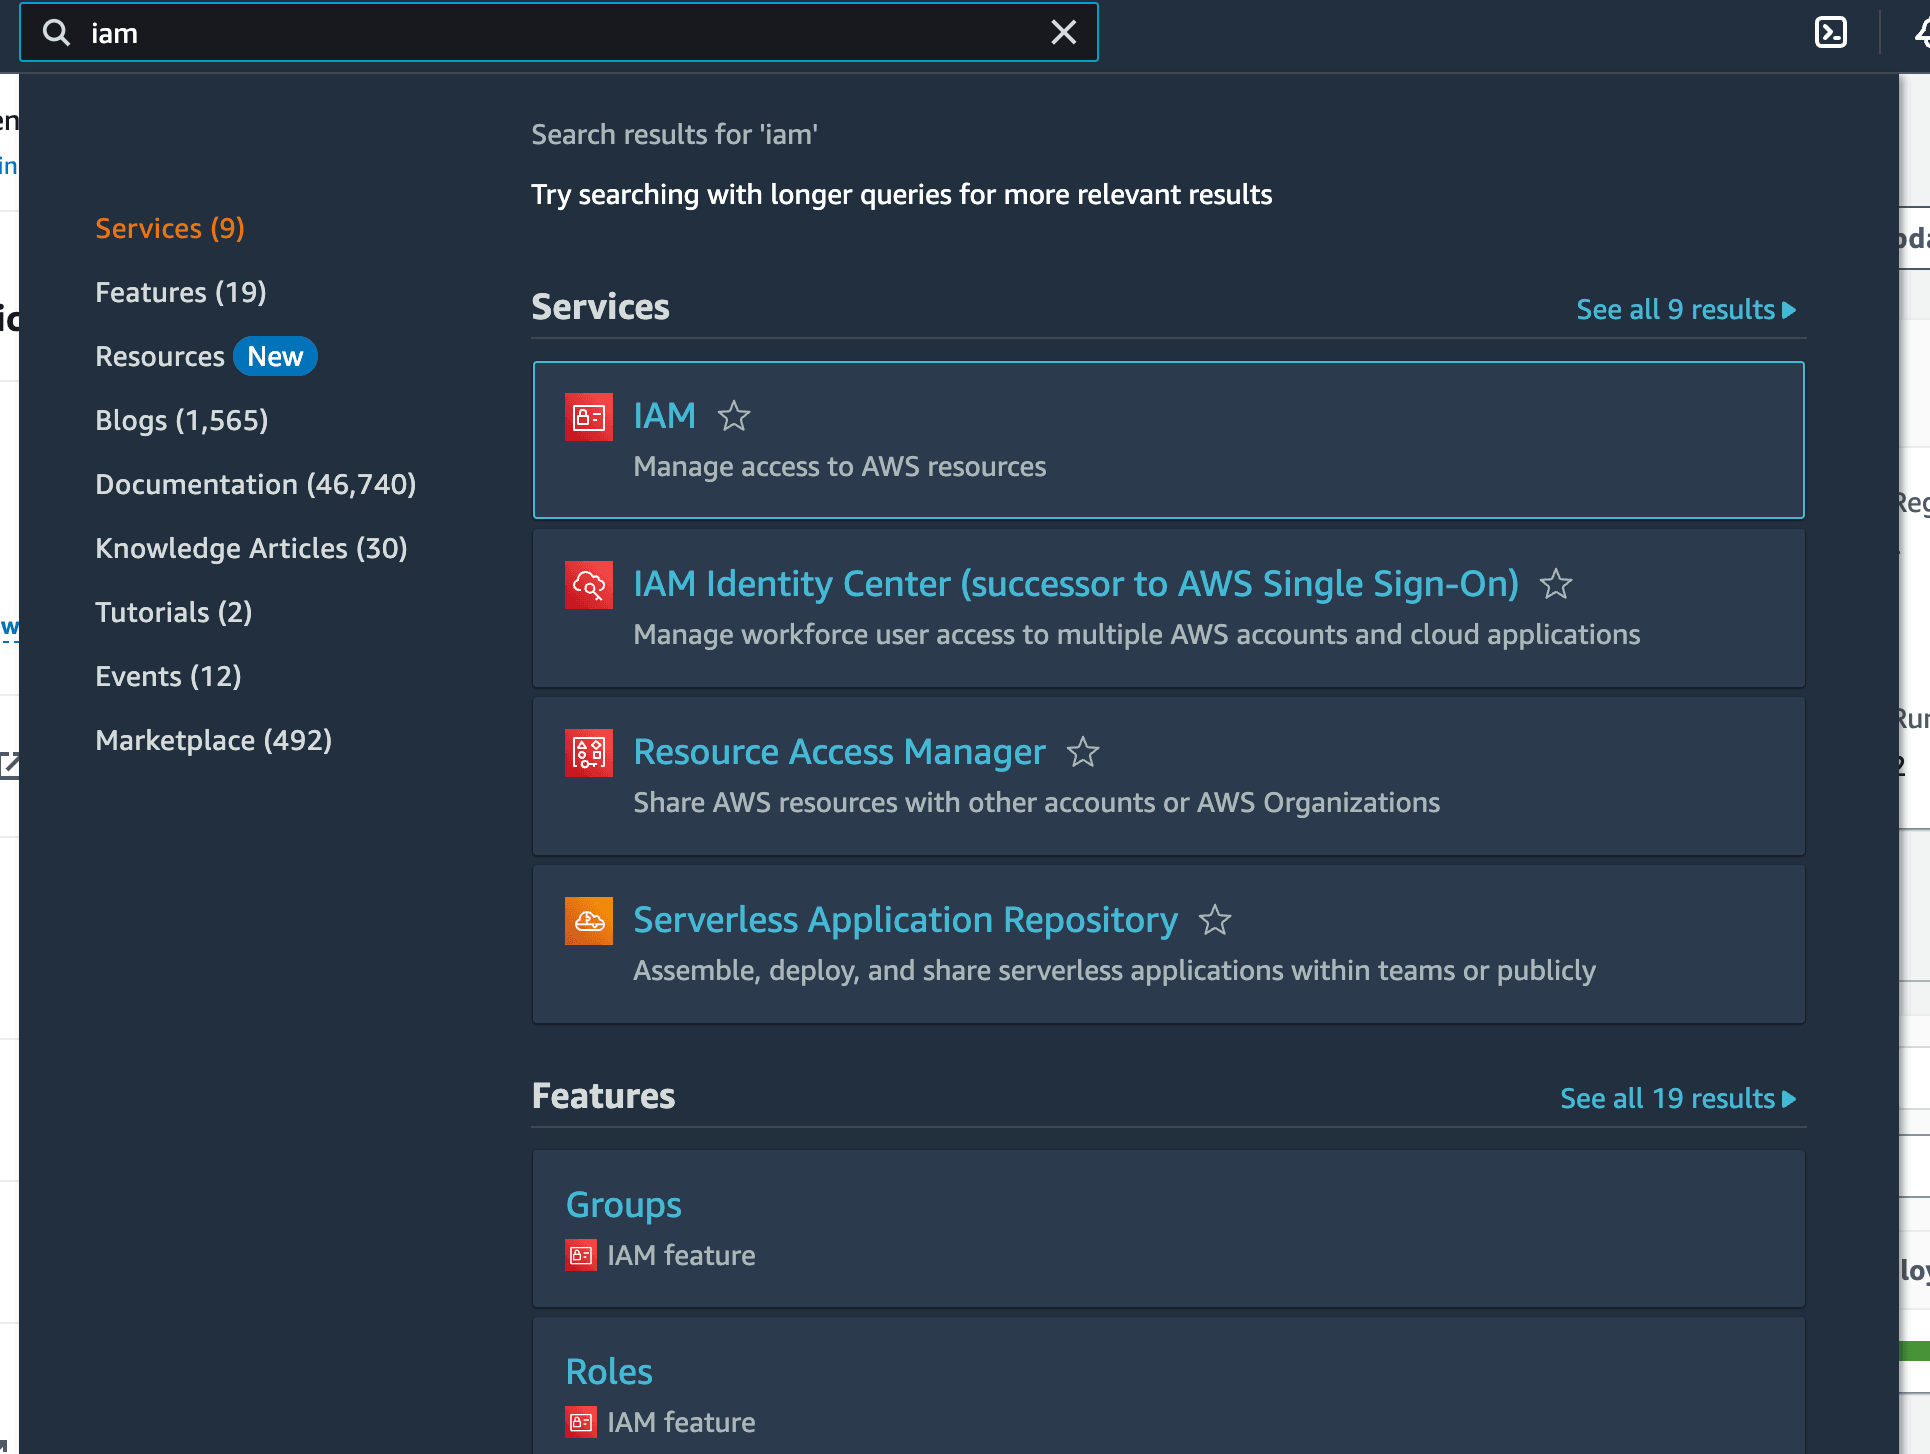Click the search magnifier icon
The width and height of the screenshot is (1930, 1454).
click(57, 33)
